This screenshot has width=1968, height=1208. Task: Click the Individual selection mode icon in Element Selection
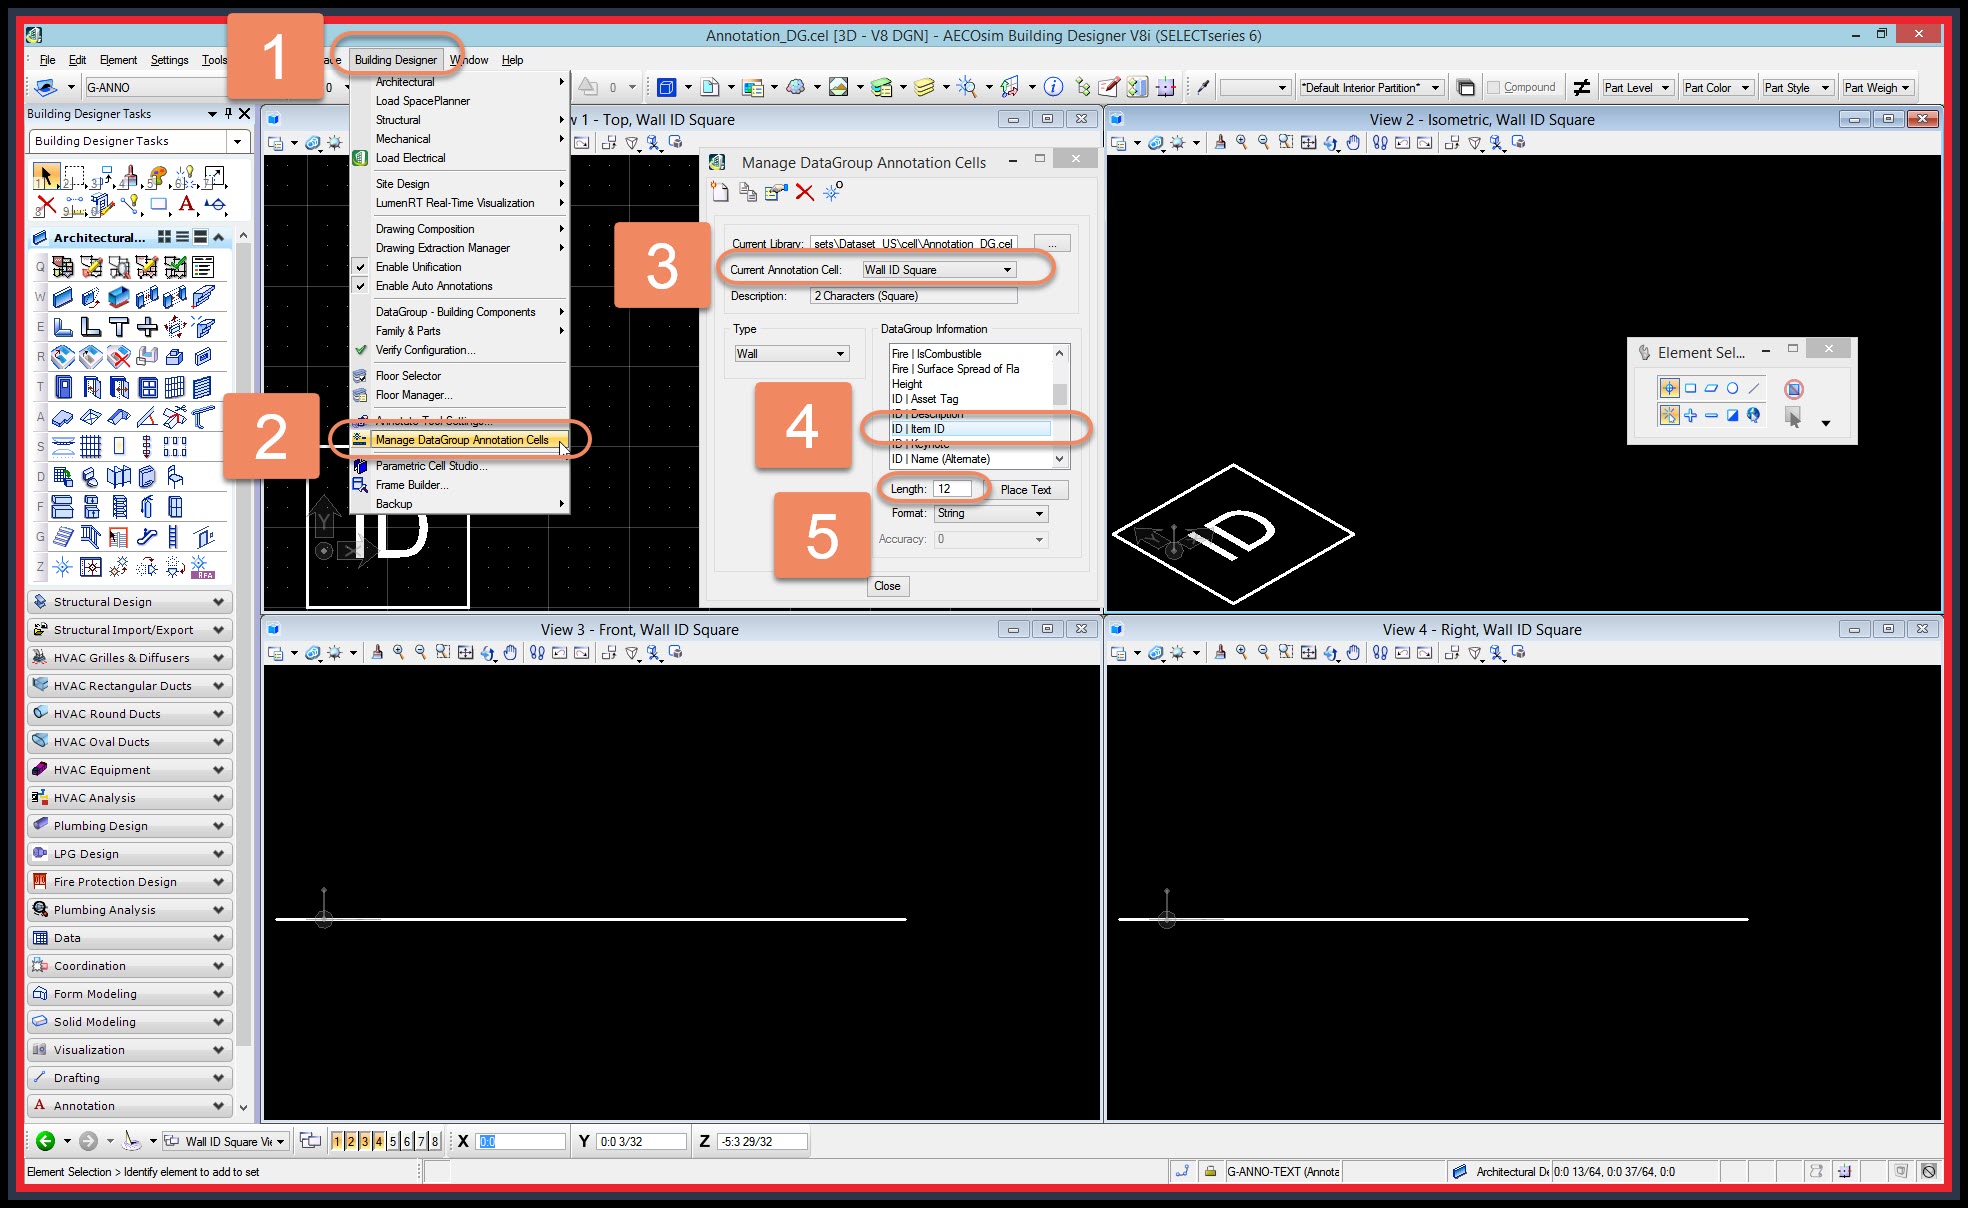pos(1669,388)
